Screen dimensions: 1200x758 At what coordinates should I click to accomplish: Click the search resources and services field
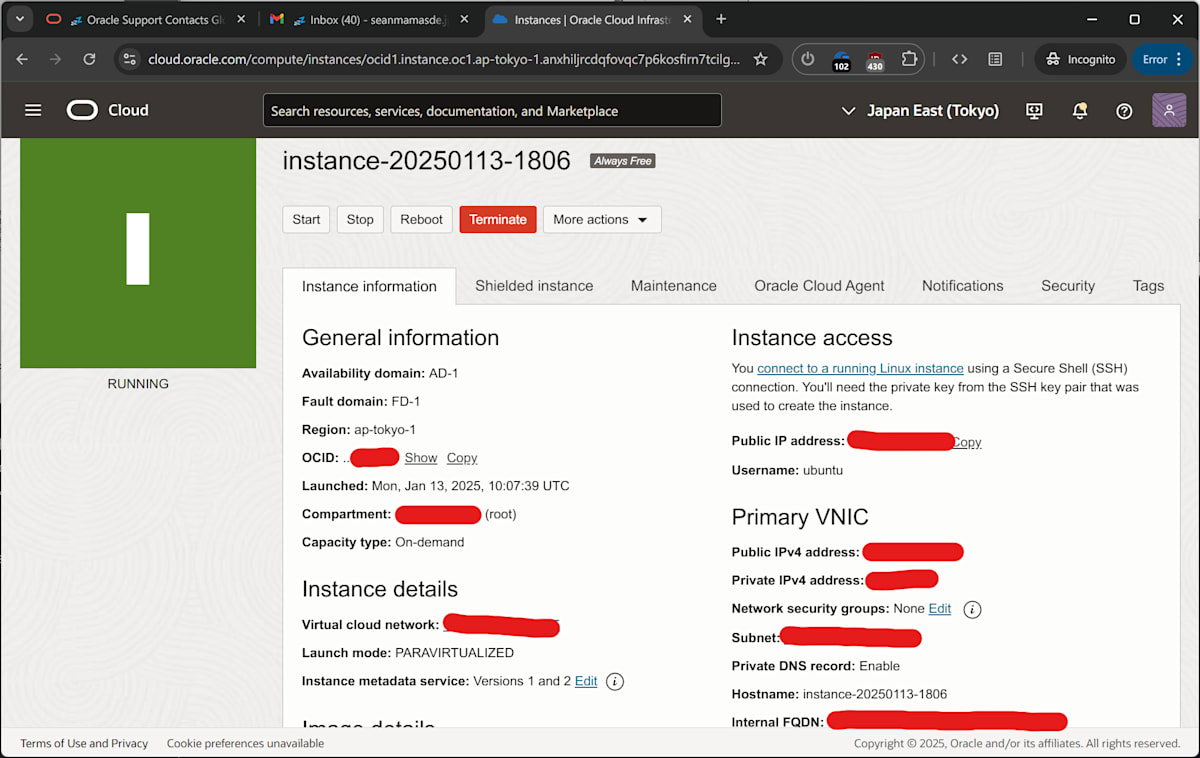pos(492,111)
